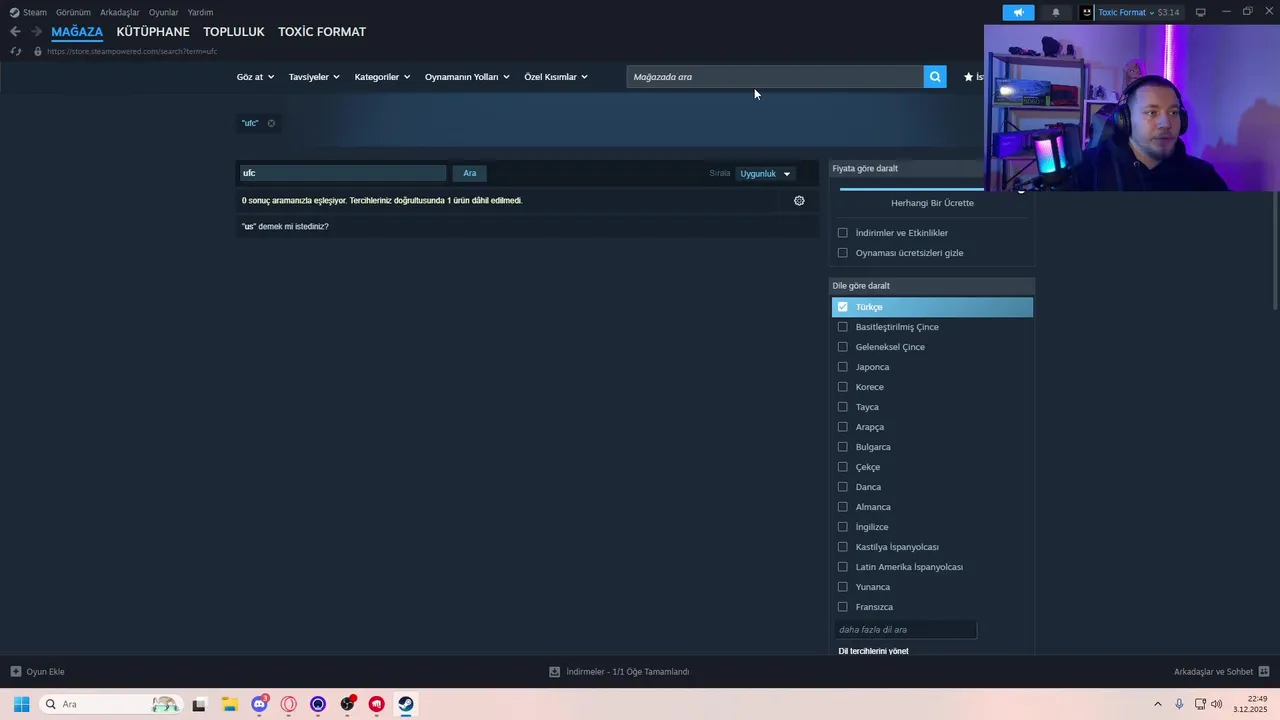
Task: Click the Steam logo menu
Action: point(14,12)
